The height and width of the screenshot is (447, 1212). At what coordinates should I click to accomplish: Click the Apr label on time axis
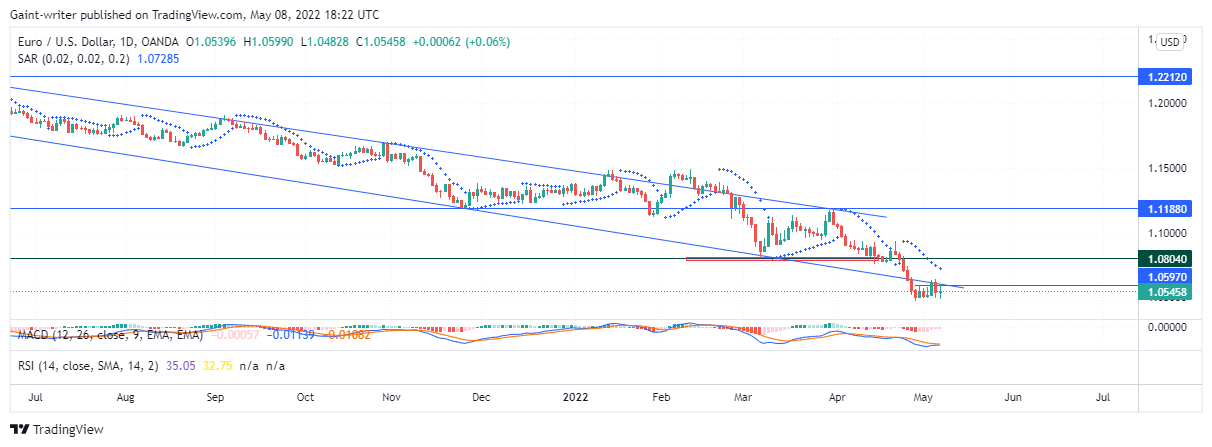(x=837, y=397)
